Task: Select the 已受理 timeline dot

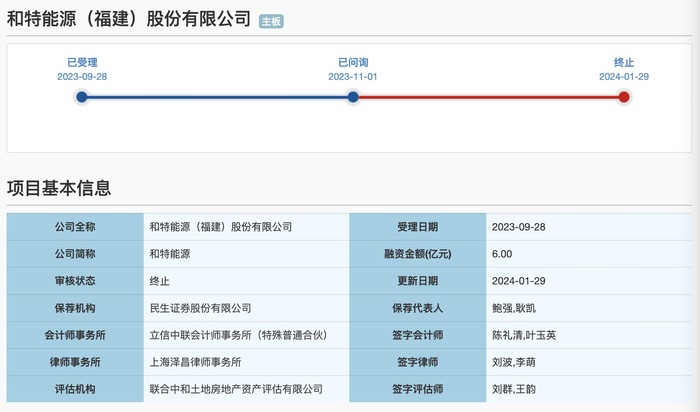Action: 82,97
